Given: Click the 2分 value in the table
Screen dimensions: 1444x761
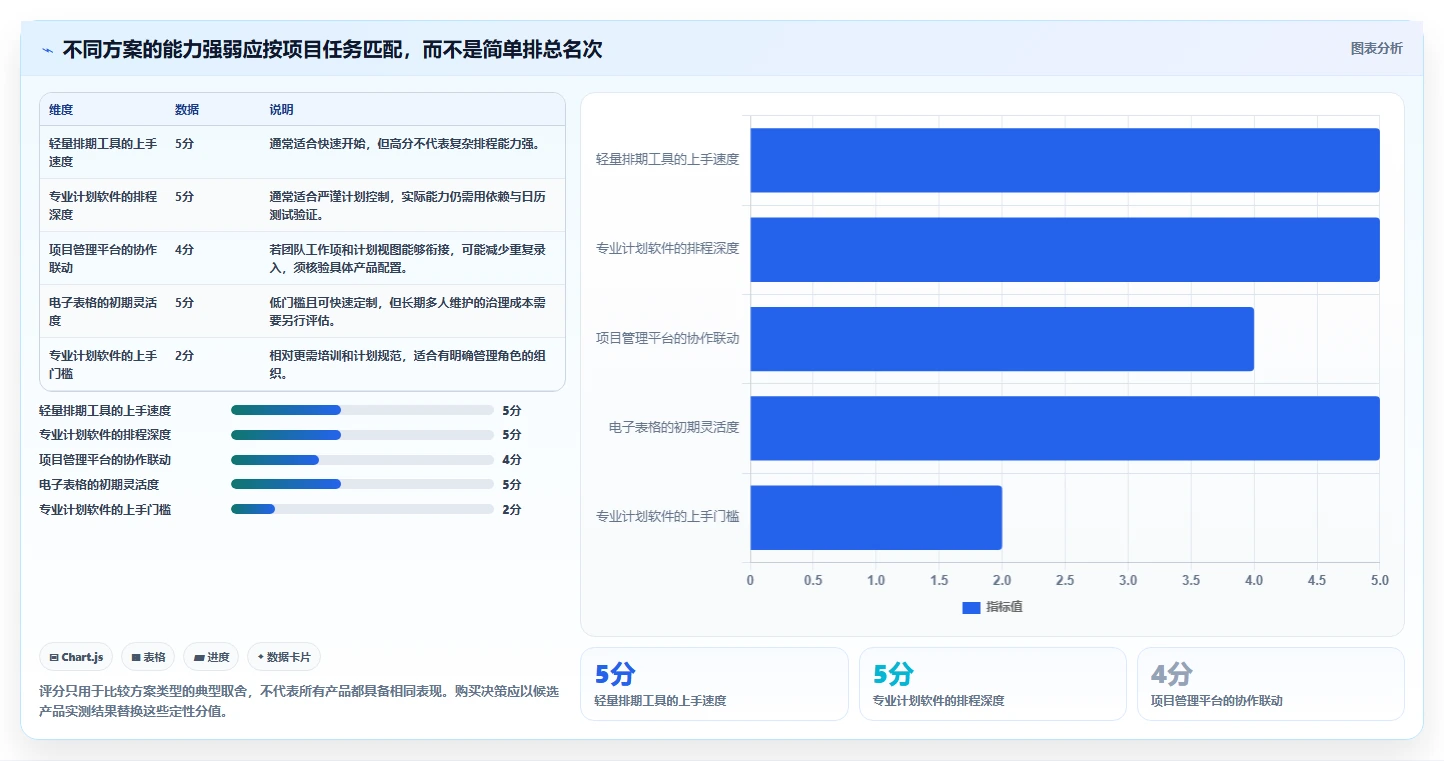Looking at the screenshot, I should 184,355.
